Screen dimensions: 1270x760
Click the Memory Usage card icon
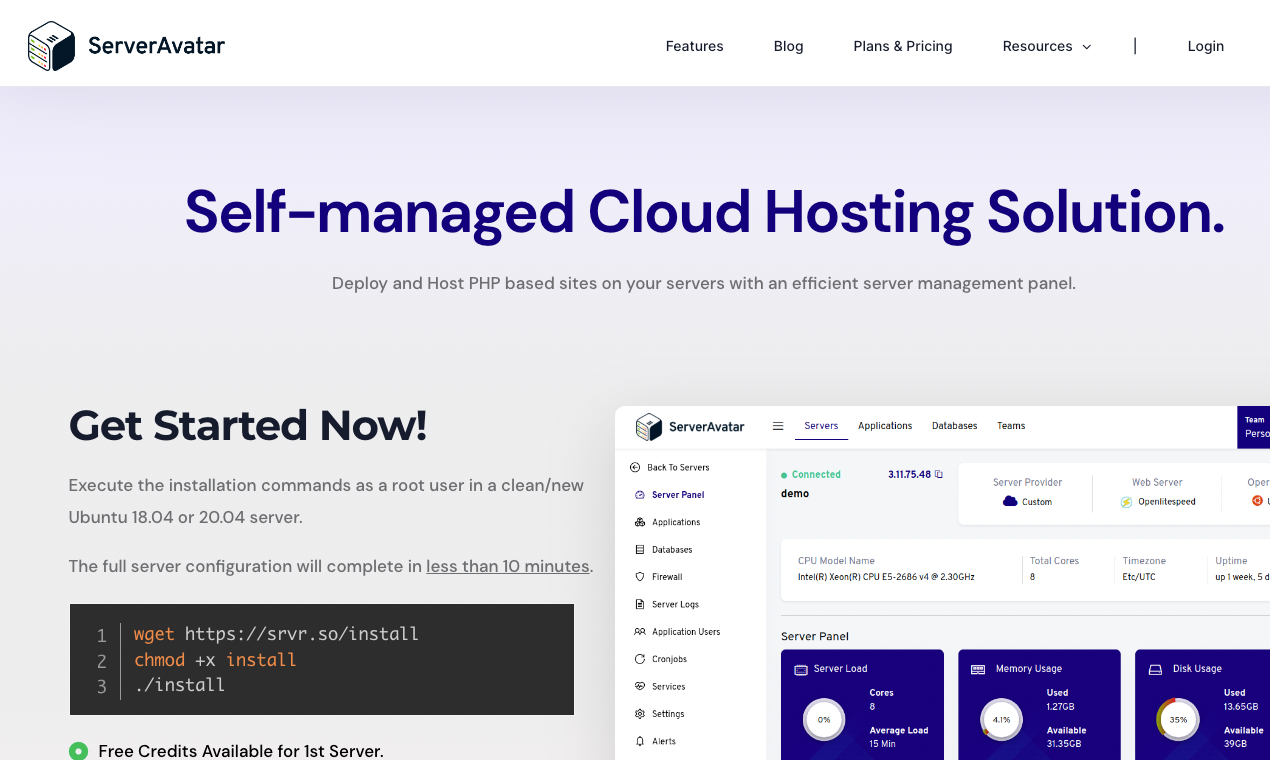coord(978,669)
